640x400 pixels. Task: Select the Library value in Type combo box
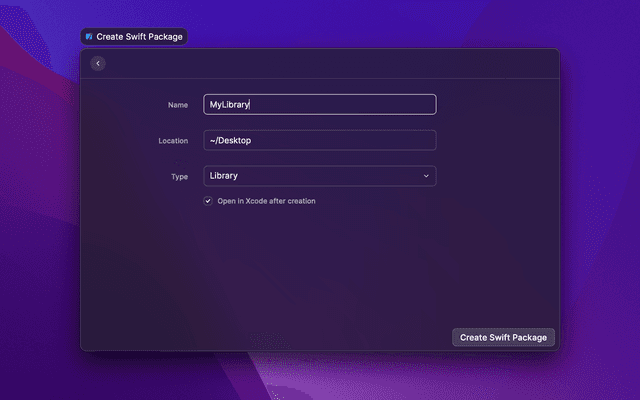point(223,176)
